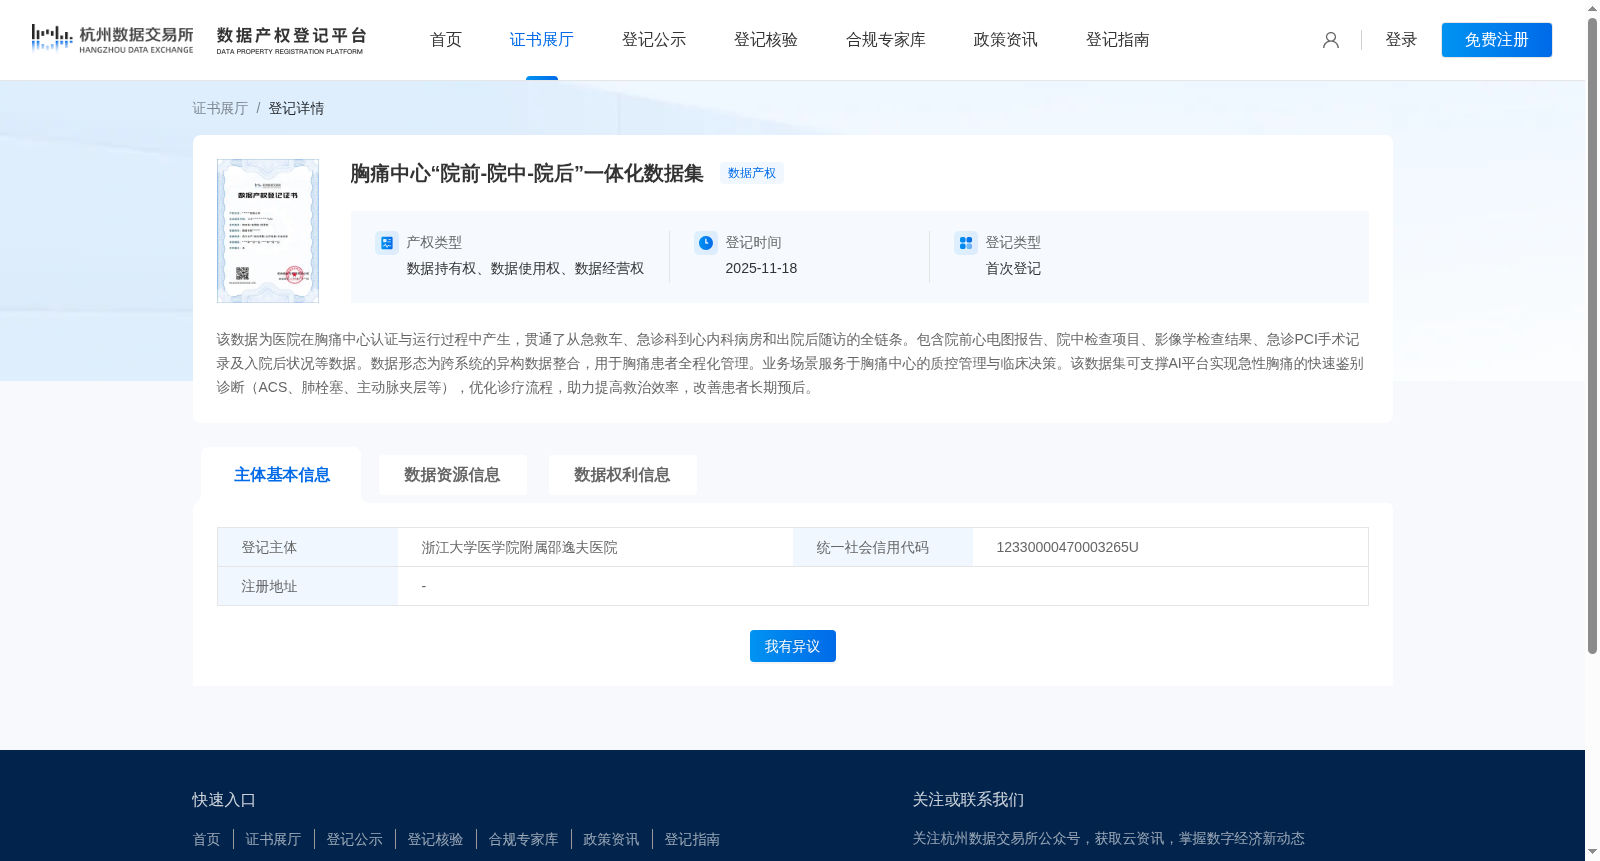Click the 登记详情 breadcrumb text
The width and height of the screenshot is (1600, 861).
(296, 108)
